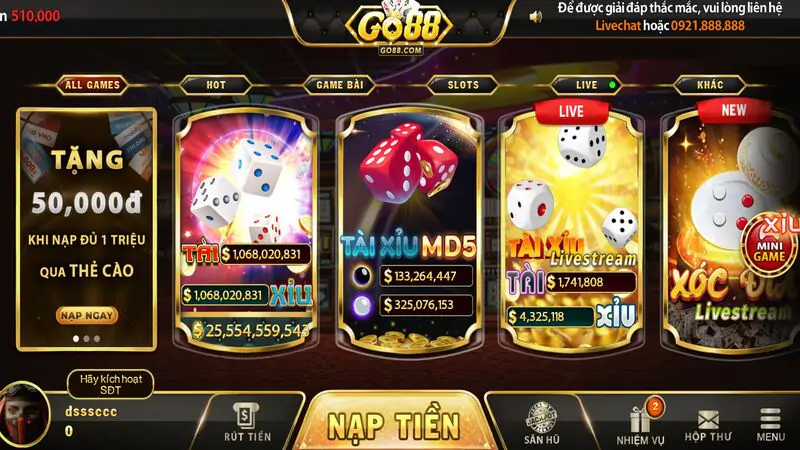Switch to the GAME BÀI tab
The height and width of the screenshot is (450, 800).
click(x=340, y=85)
